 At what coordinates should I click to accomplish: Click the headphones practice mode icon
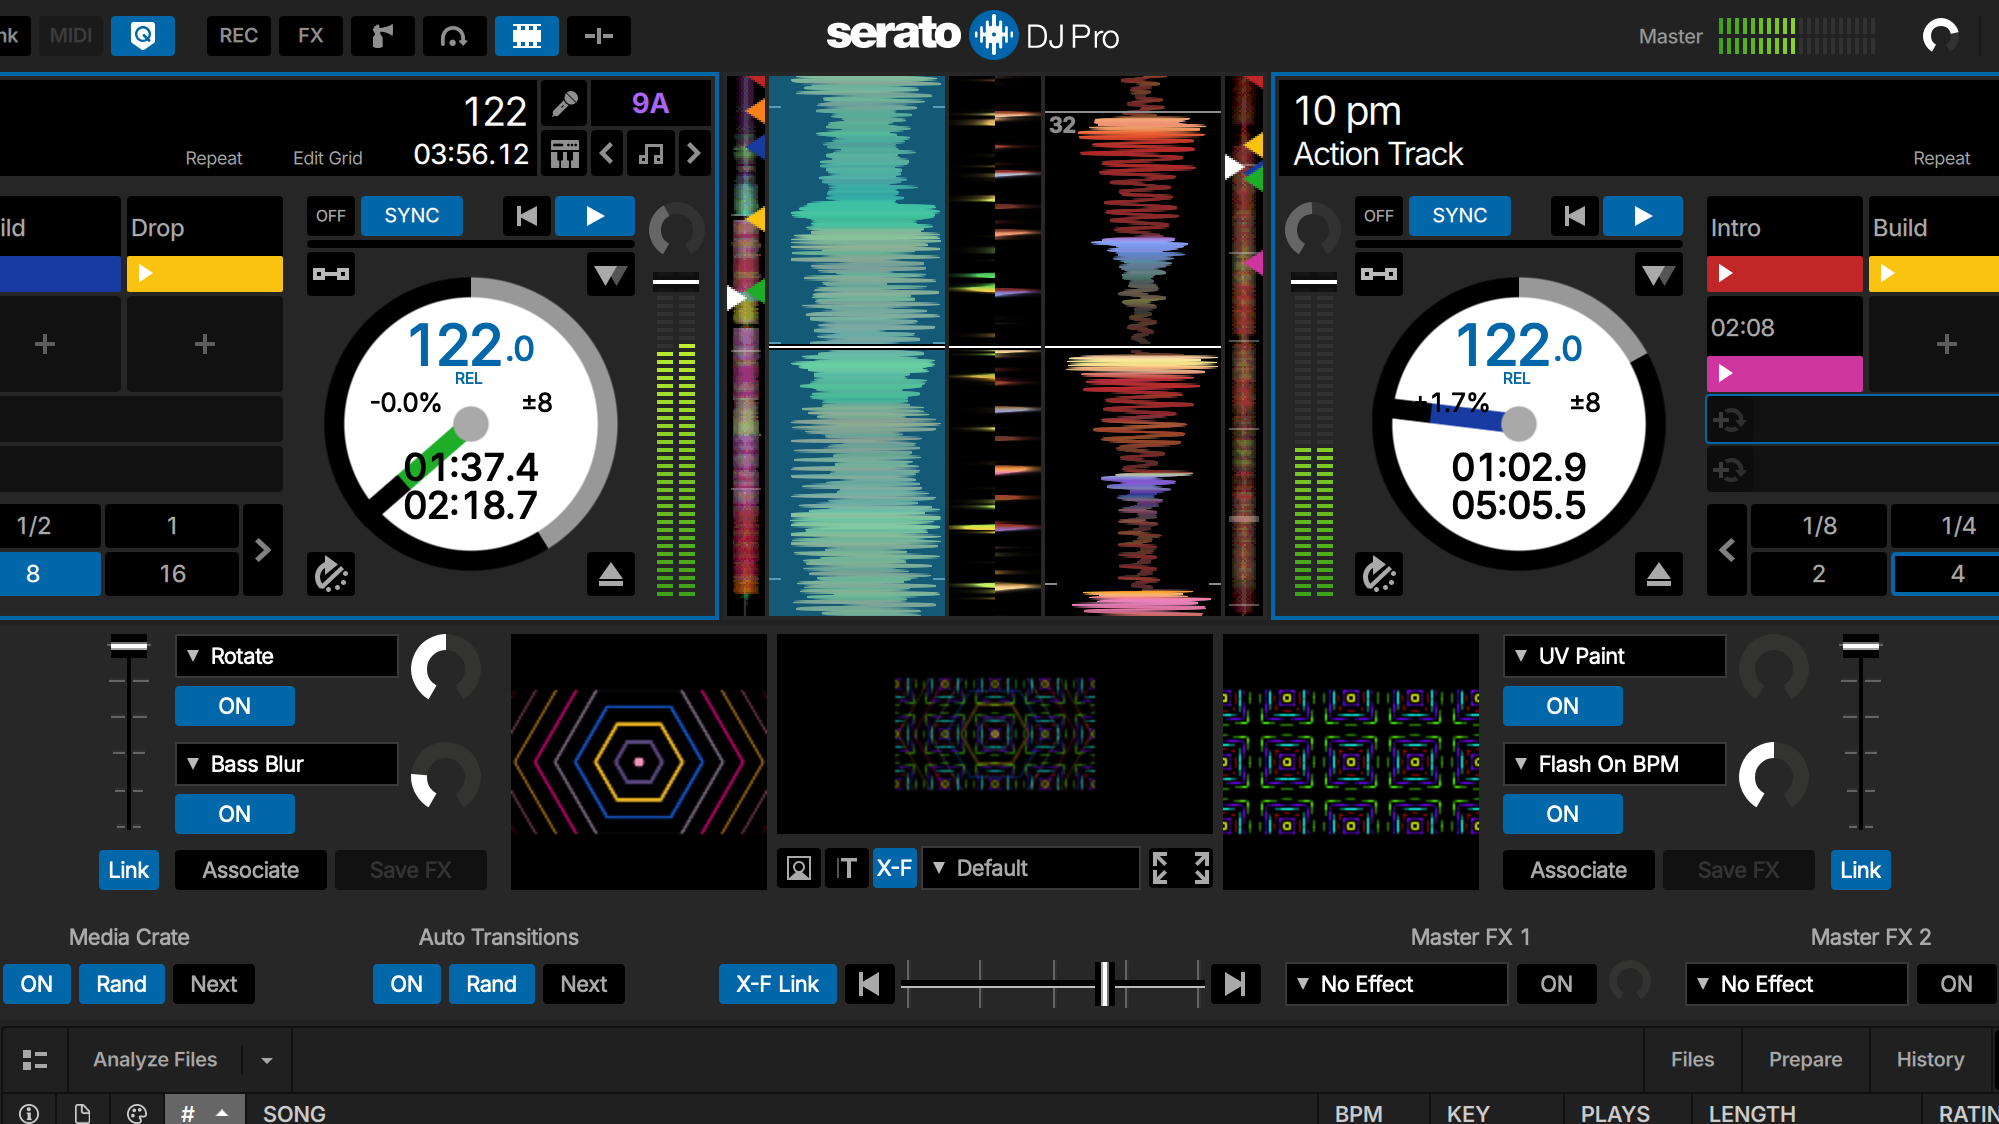pyautogui.click(x=455, y=36)
